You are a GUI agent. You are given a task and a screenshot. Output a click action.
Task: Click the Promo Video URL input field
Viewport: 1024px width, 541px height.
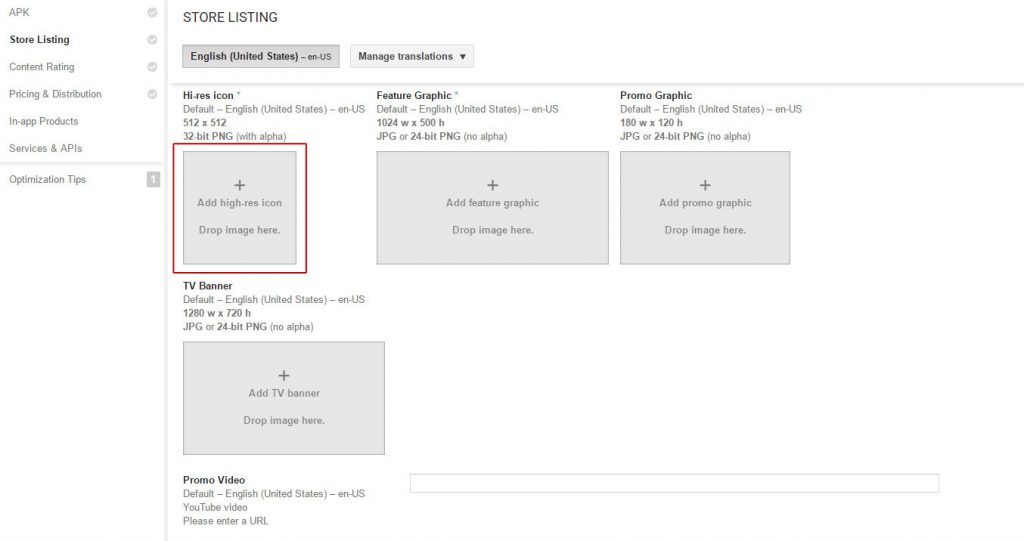pyautogui.click(x=674, y=484)
